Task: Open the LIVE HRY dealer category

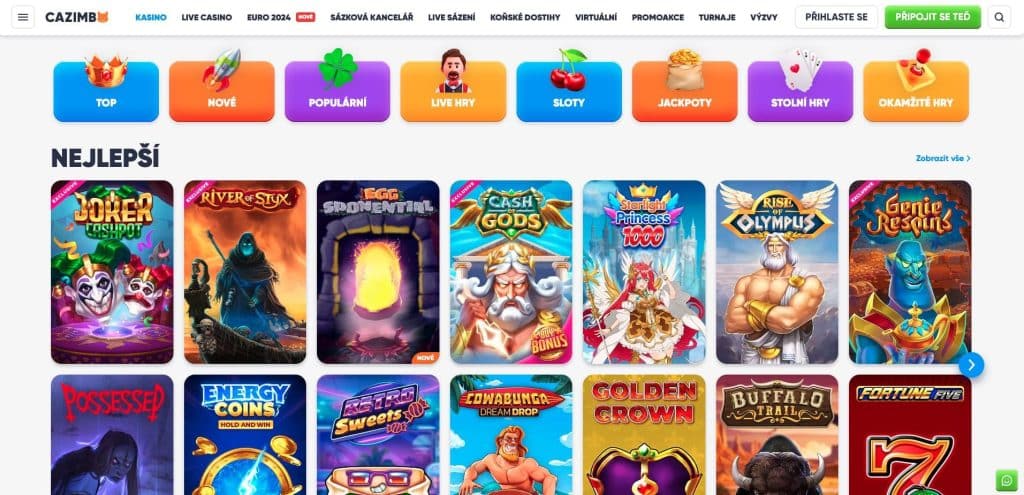Action: tap(453, 91)
